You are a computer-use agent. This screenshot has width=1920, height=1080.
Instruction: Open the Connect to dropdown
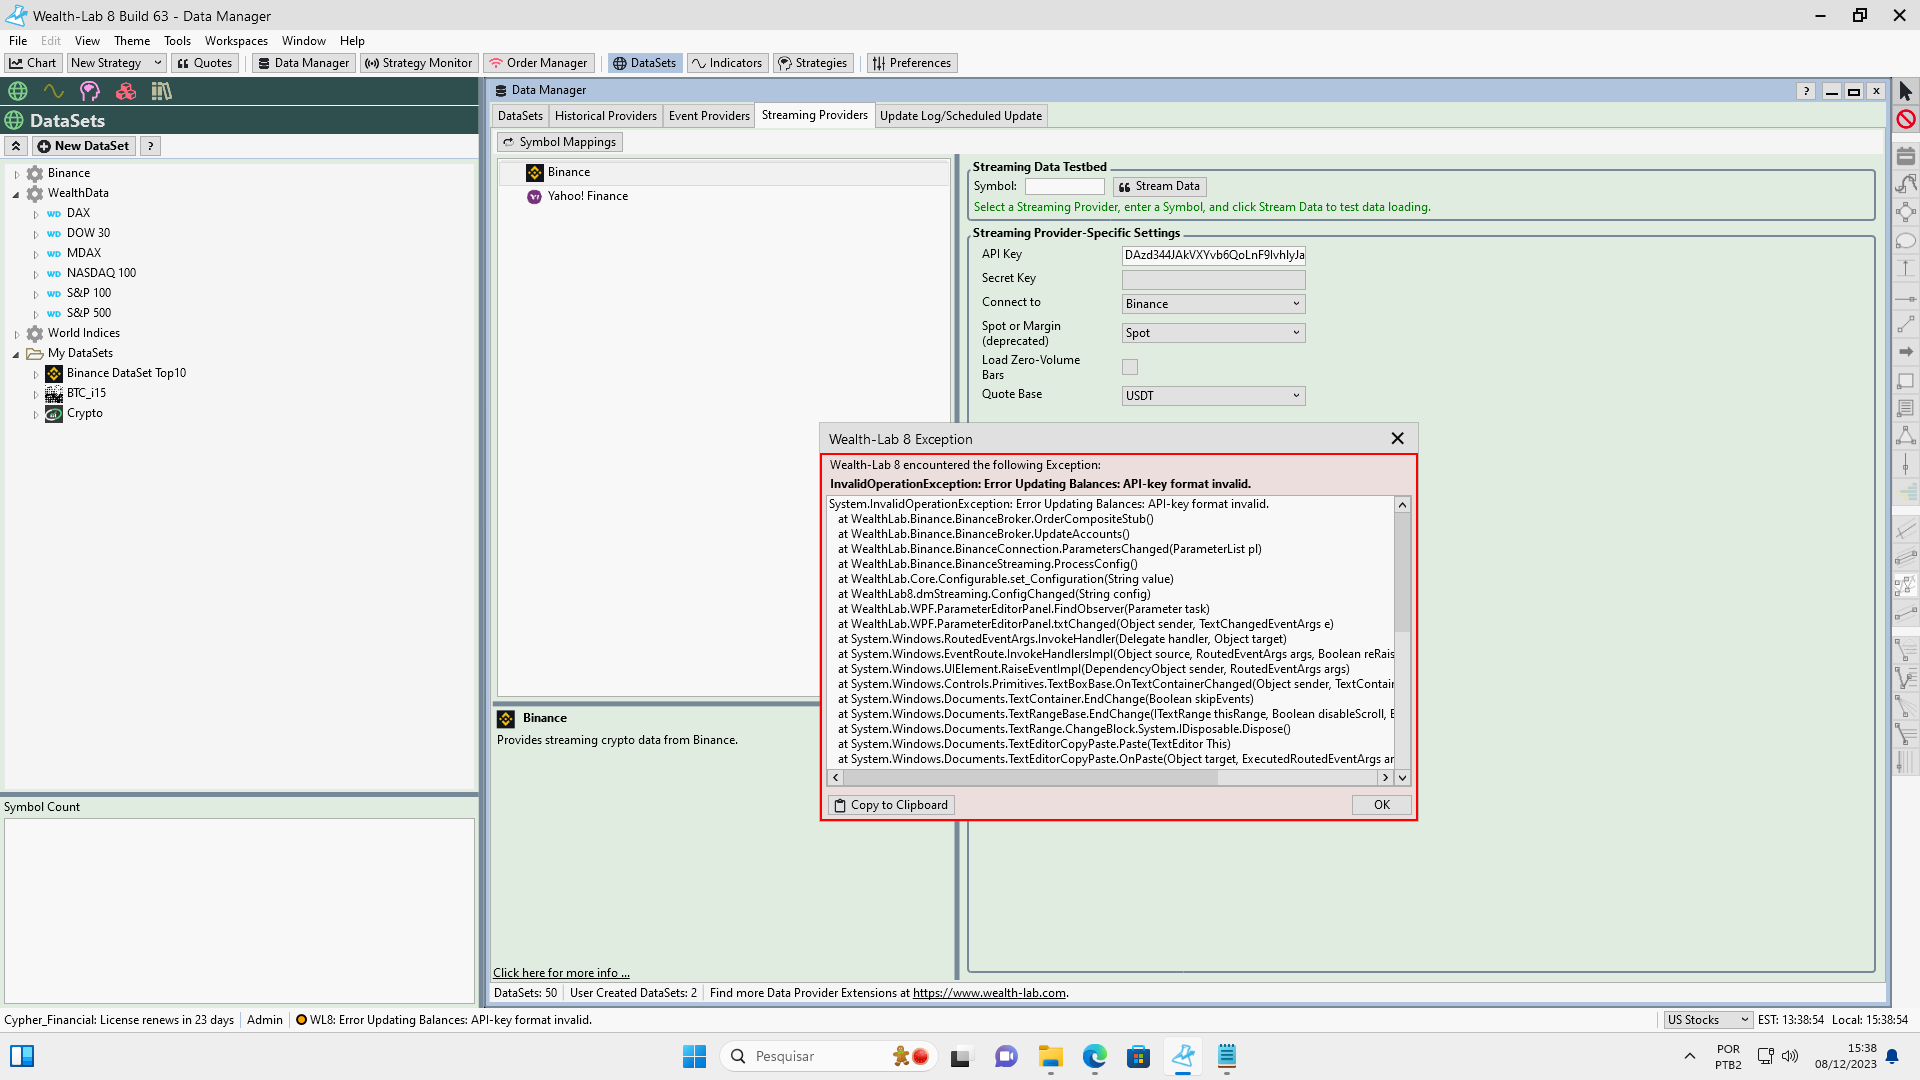click(x=1213, y=304)
